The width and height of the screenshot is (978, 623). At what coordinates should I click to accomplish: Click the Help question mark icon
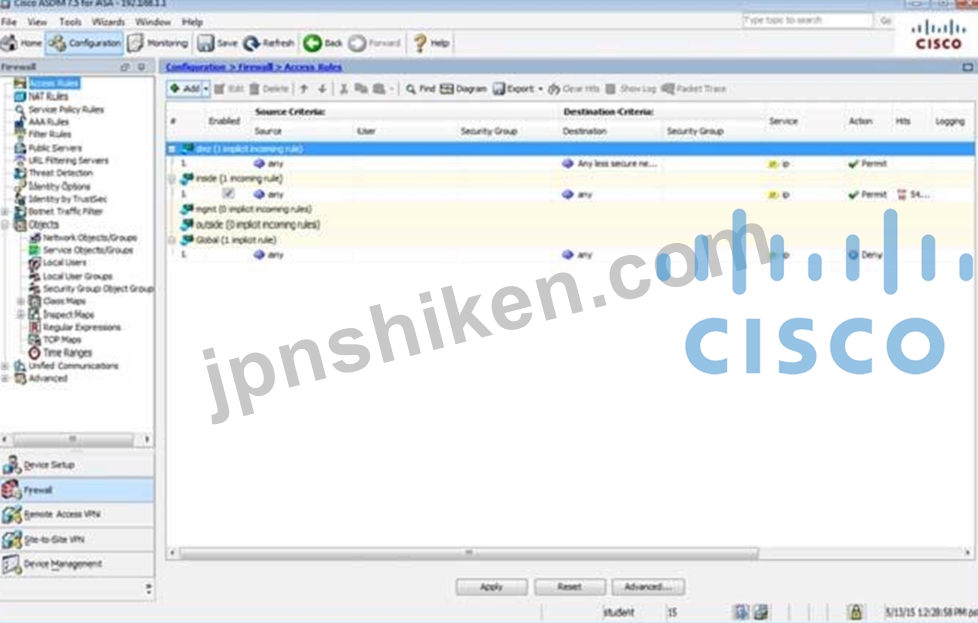(x=420, y=43)
